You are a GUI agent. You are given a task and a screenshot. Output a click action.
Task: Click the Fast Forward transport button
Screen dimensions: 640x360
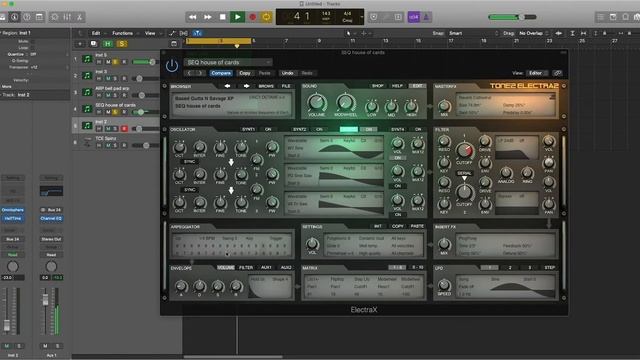207,17
